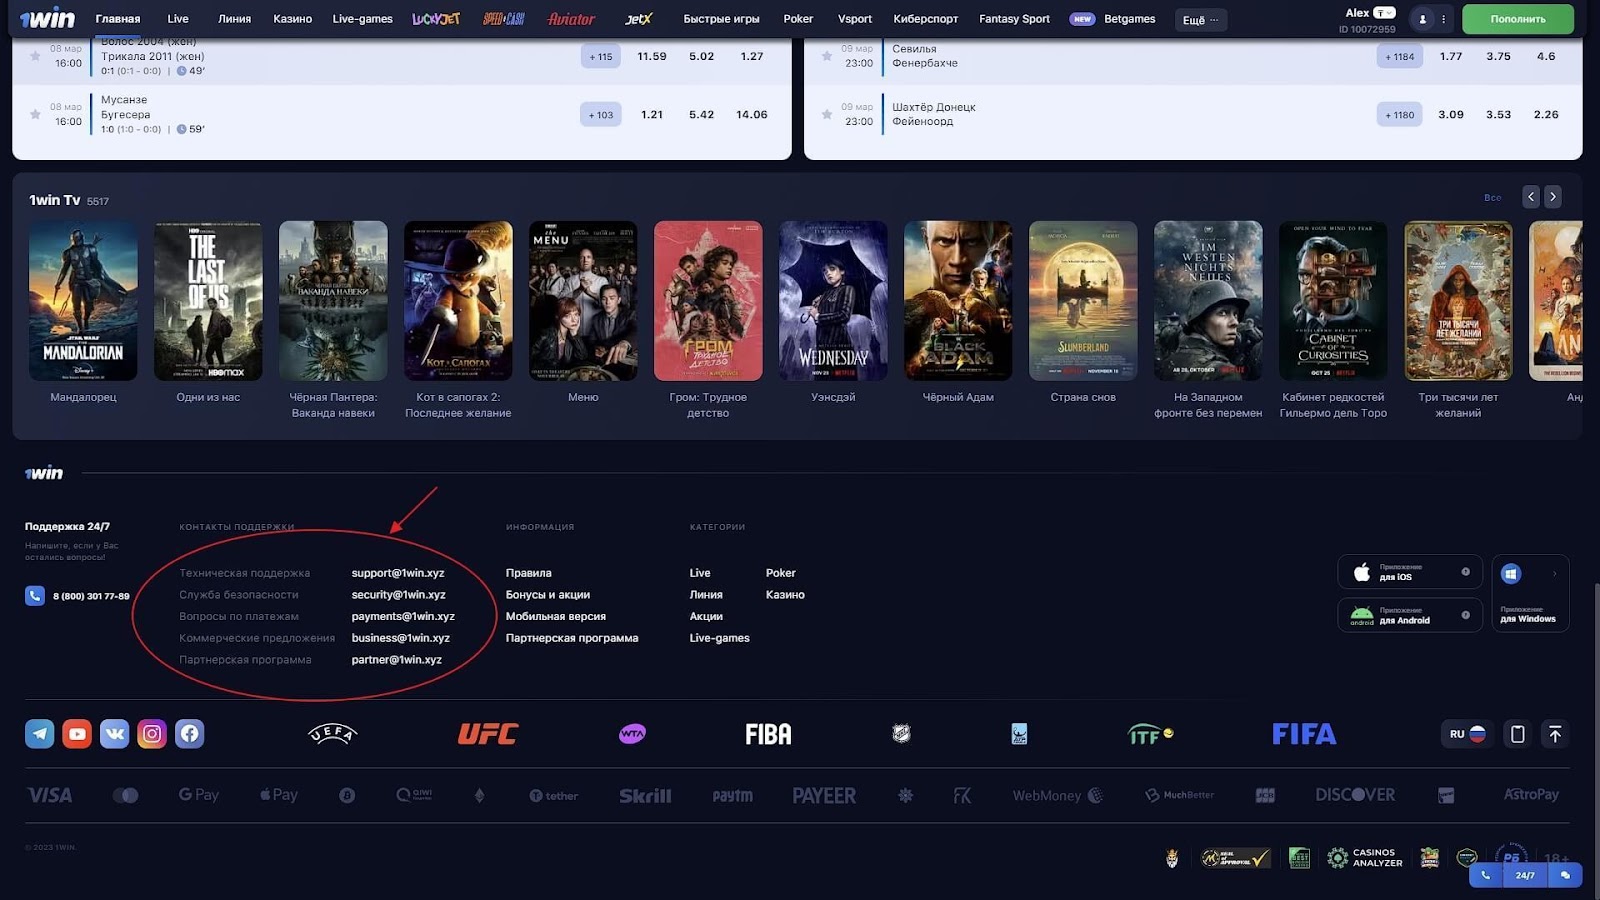1600x900 pixels.
Task: Favorite the Севилья – Фенербахче match star
Action: (826, 56)
